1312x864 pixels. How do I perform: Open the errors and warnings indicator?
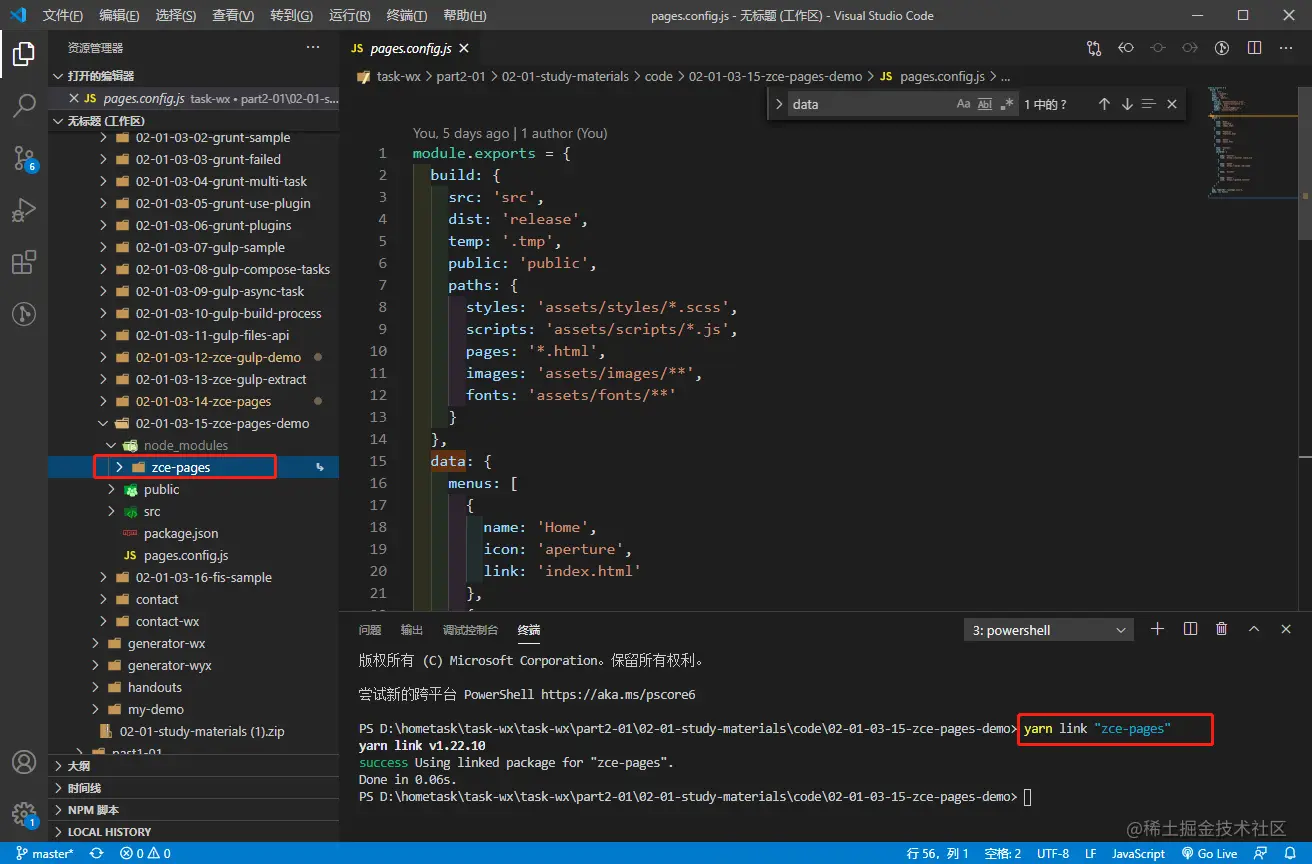145,853
